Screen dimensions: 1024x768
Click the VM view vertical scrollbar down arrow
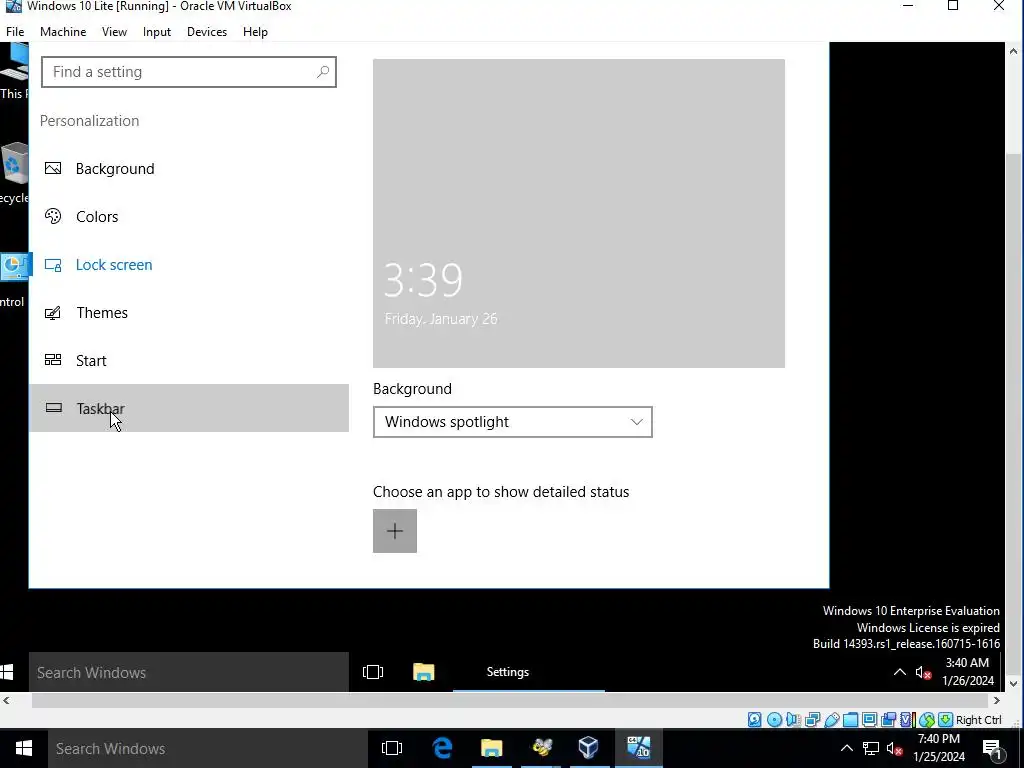click(1014, 684)
